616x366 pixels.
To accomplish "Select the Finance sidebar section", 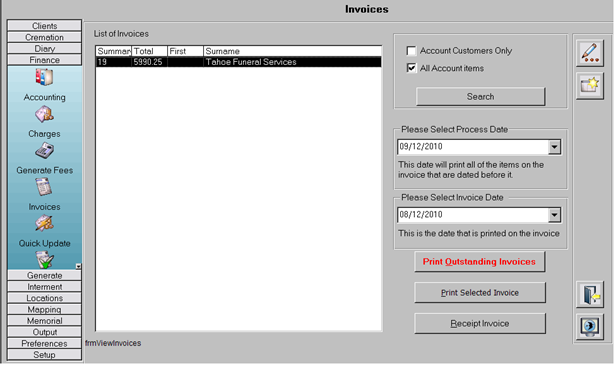I will point(44,60).
